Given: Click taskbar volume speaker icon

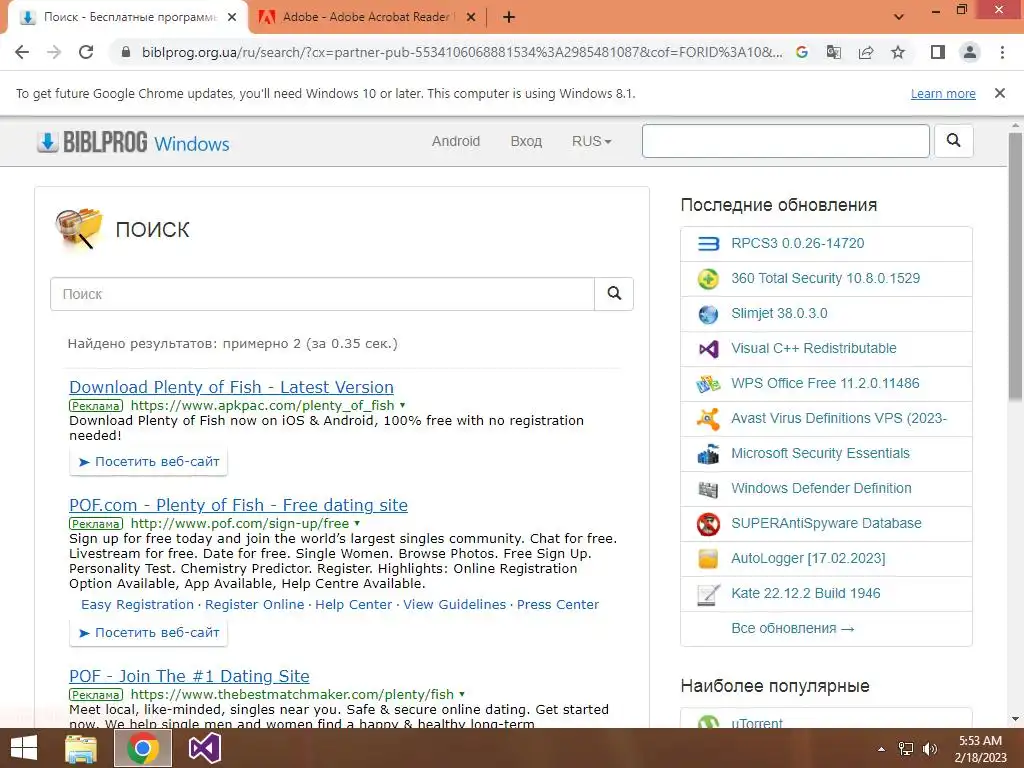Looking at the screenshot, I should [930, 749].
